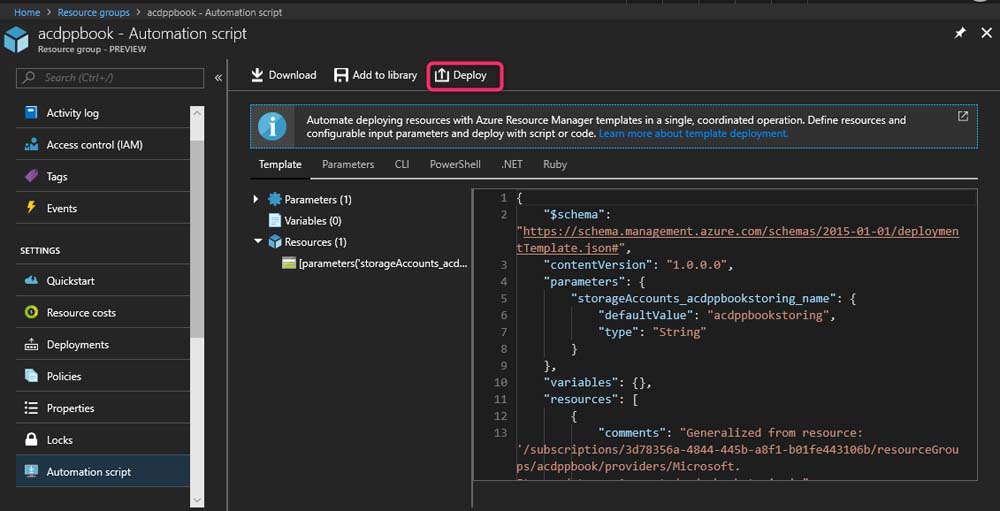The height and width of the screenshot is (511, 1000).
Task: Open the Ruby tab
Action: coord(554,164)
